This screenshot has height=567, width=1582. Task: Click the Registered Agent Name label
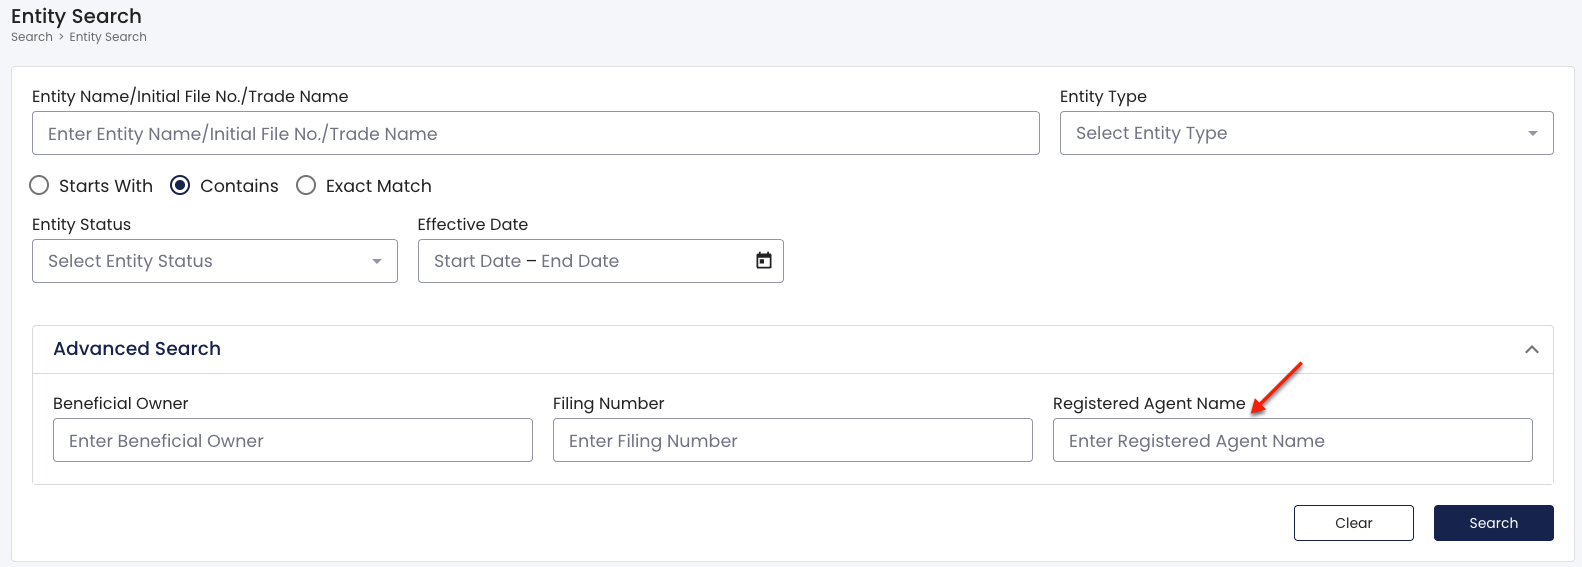coord(1149,403)
